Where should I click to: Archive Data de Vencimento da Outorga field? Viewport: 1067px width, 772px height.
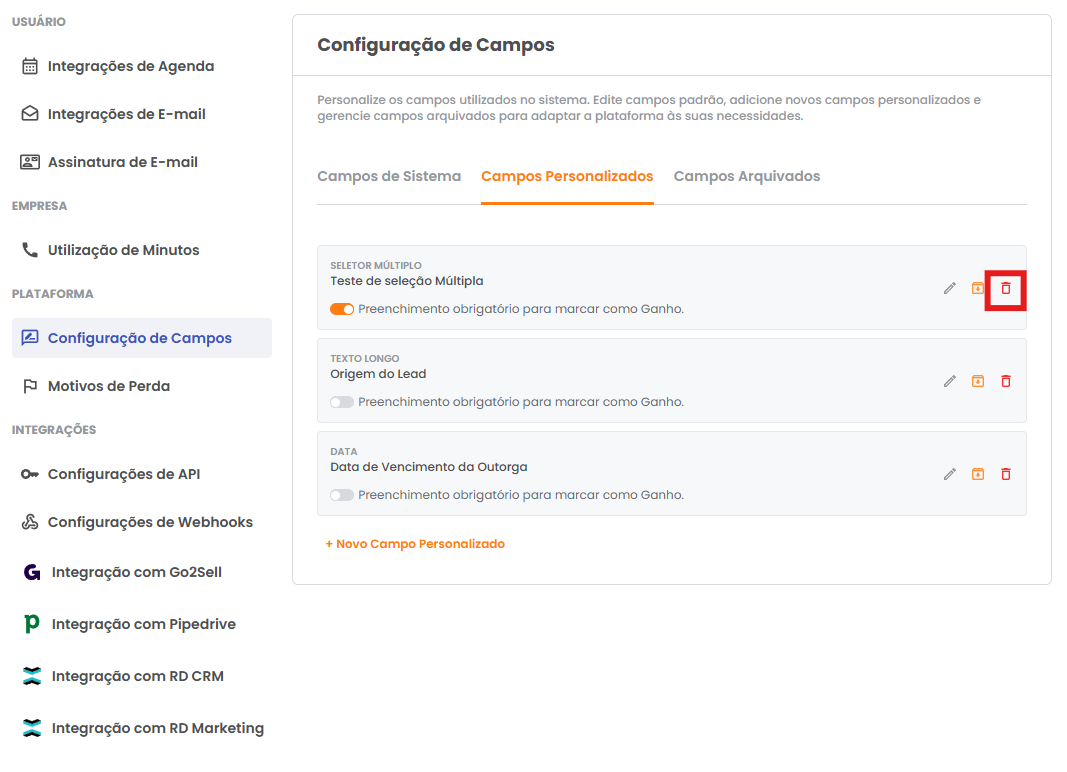pyautogui.click(x=978, y=474)
